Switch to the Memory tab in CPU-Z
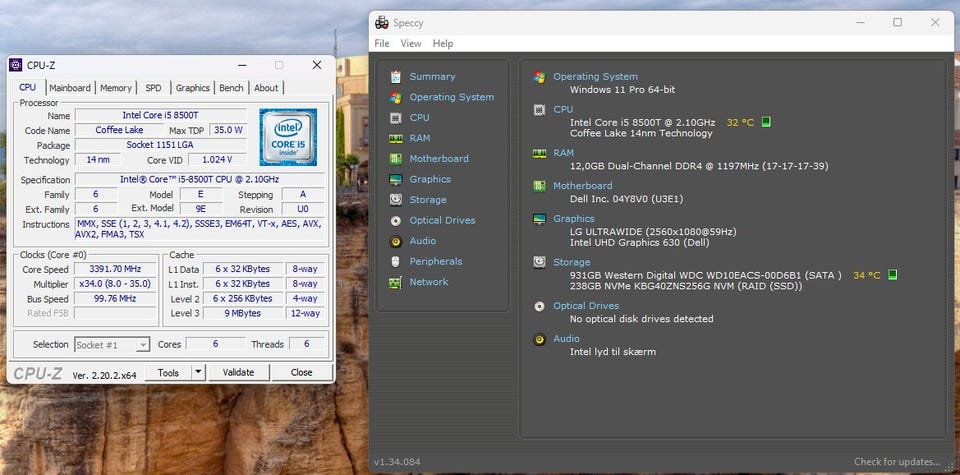 click(116, 88)
